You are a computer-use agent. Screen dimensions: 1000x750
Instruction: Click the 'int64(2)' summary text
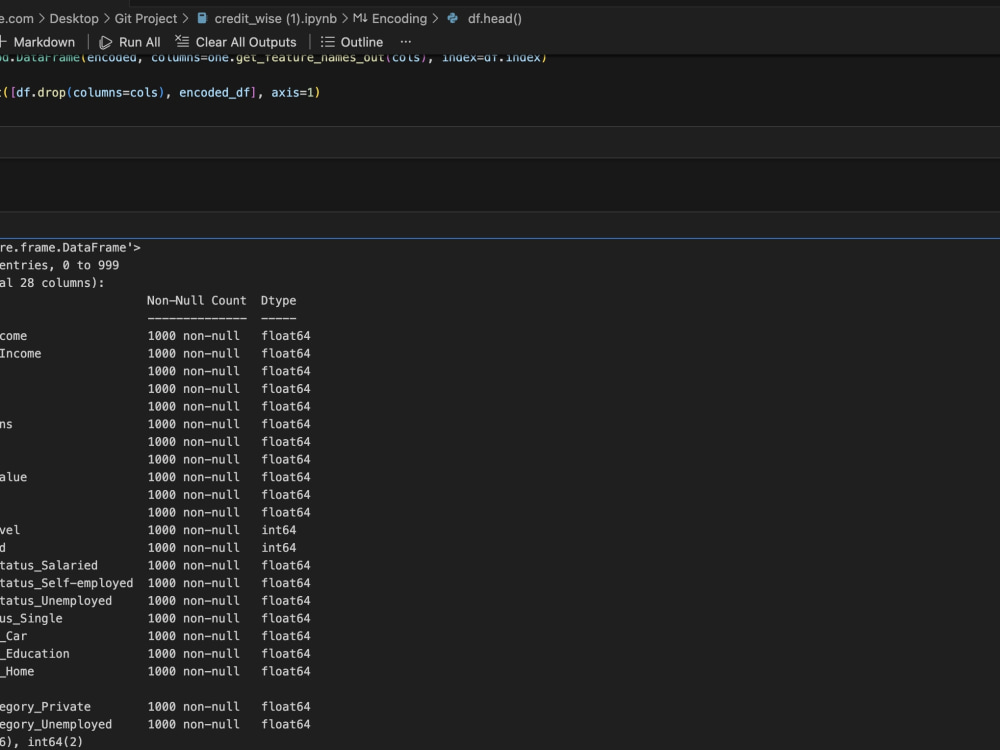[x=55, y=742]
